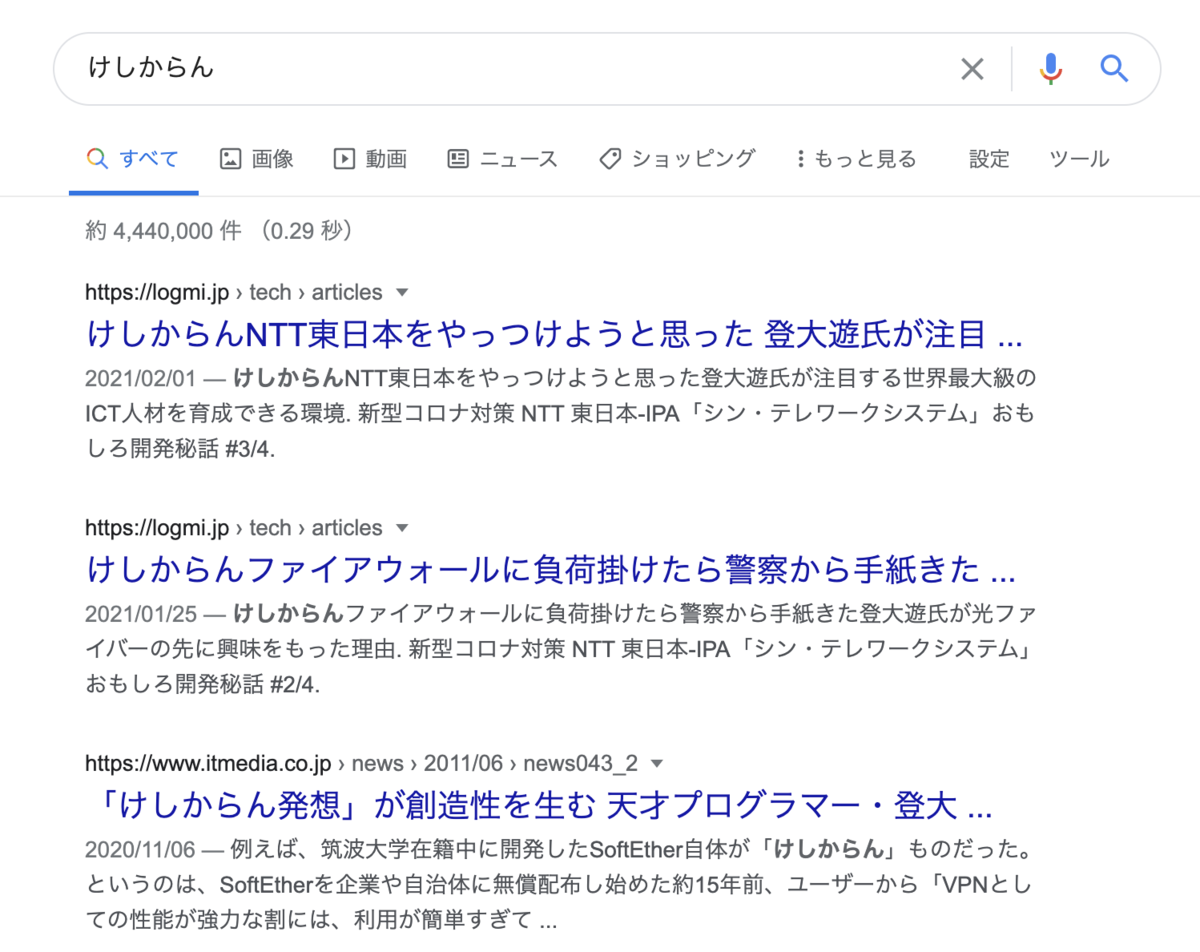
Task: Submit search with the magnifying glass icon
Action: pos(1114,69)
